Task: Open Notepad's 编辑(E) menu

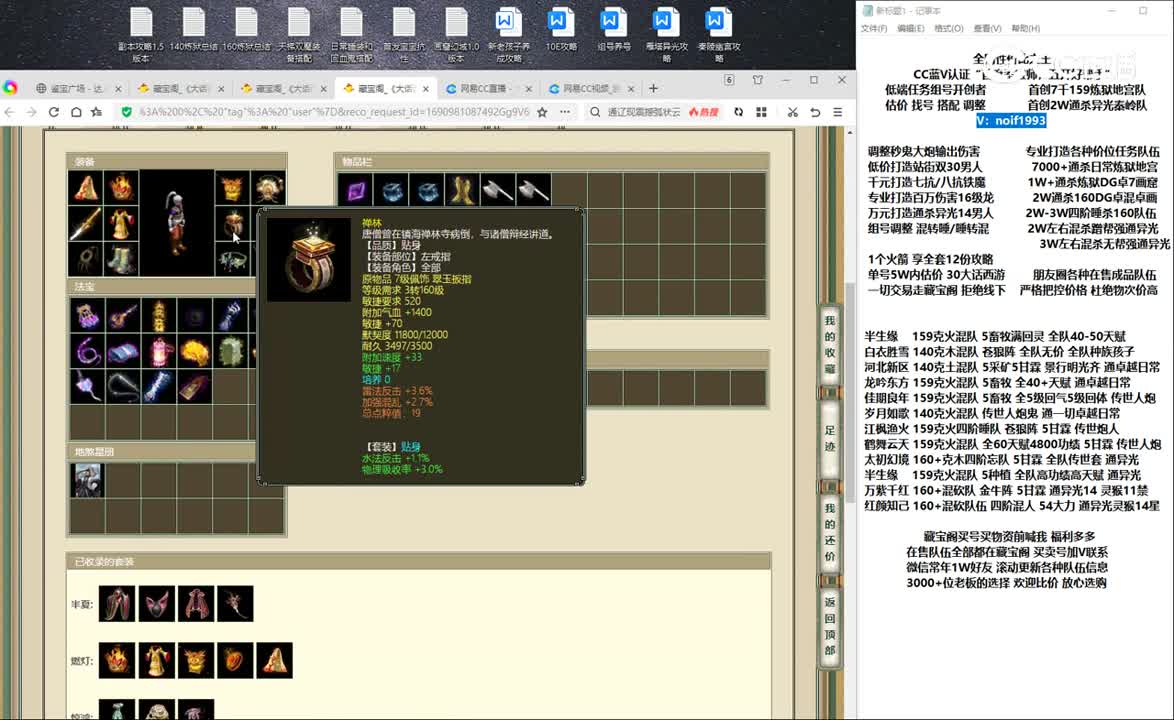Action: point(910,28)
